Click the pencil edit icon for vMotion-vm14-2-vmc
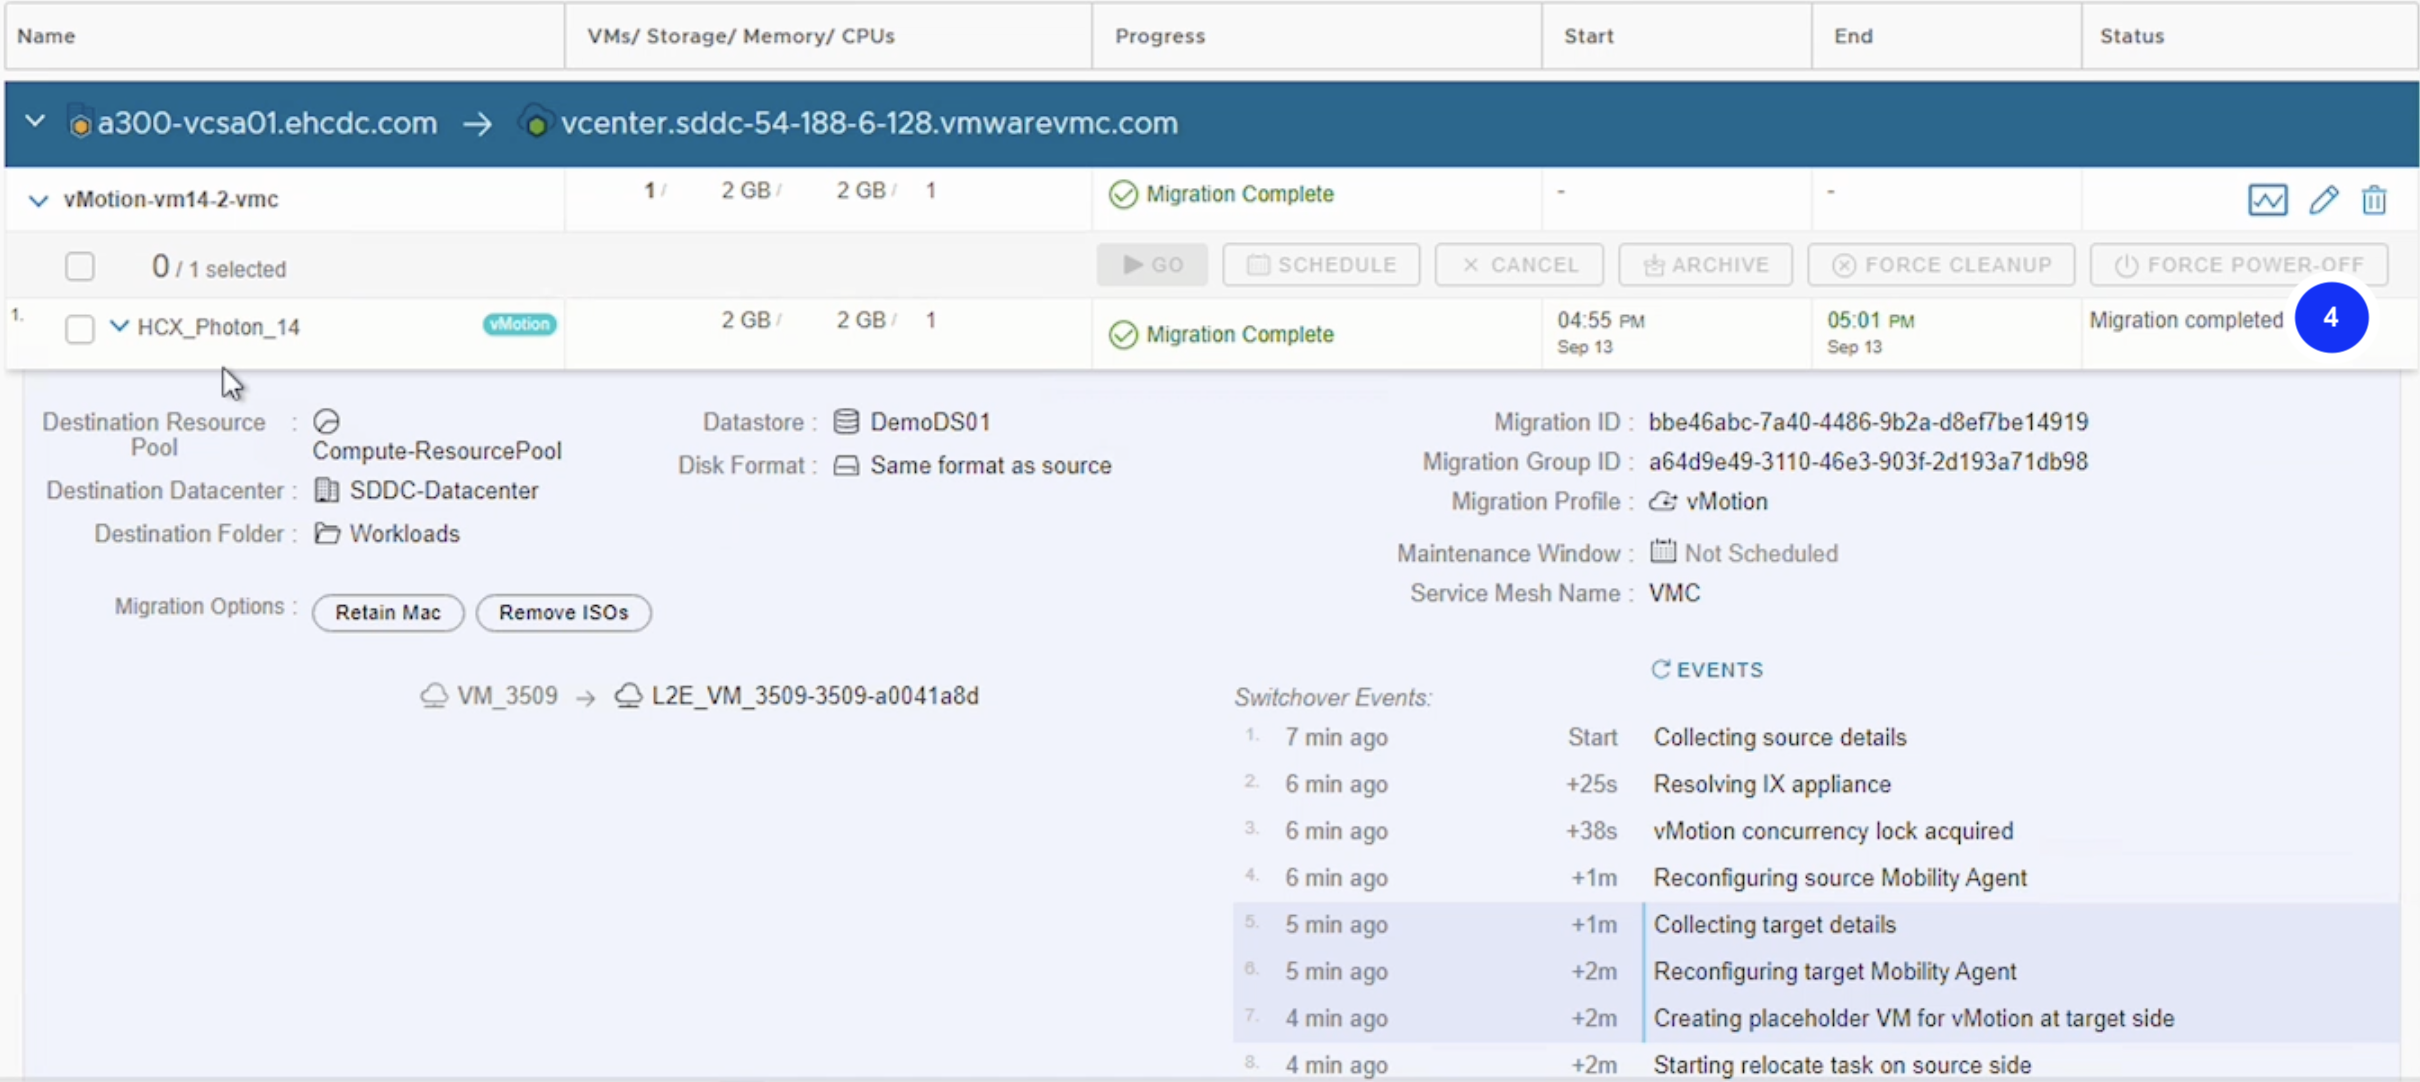2420x1082 pixels. click(x=2323, y=200)
